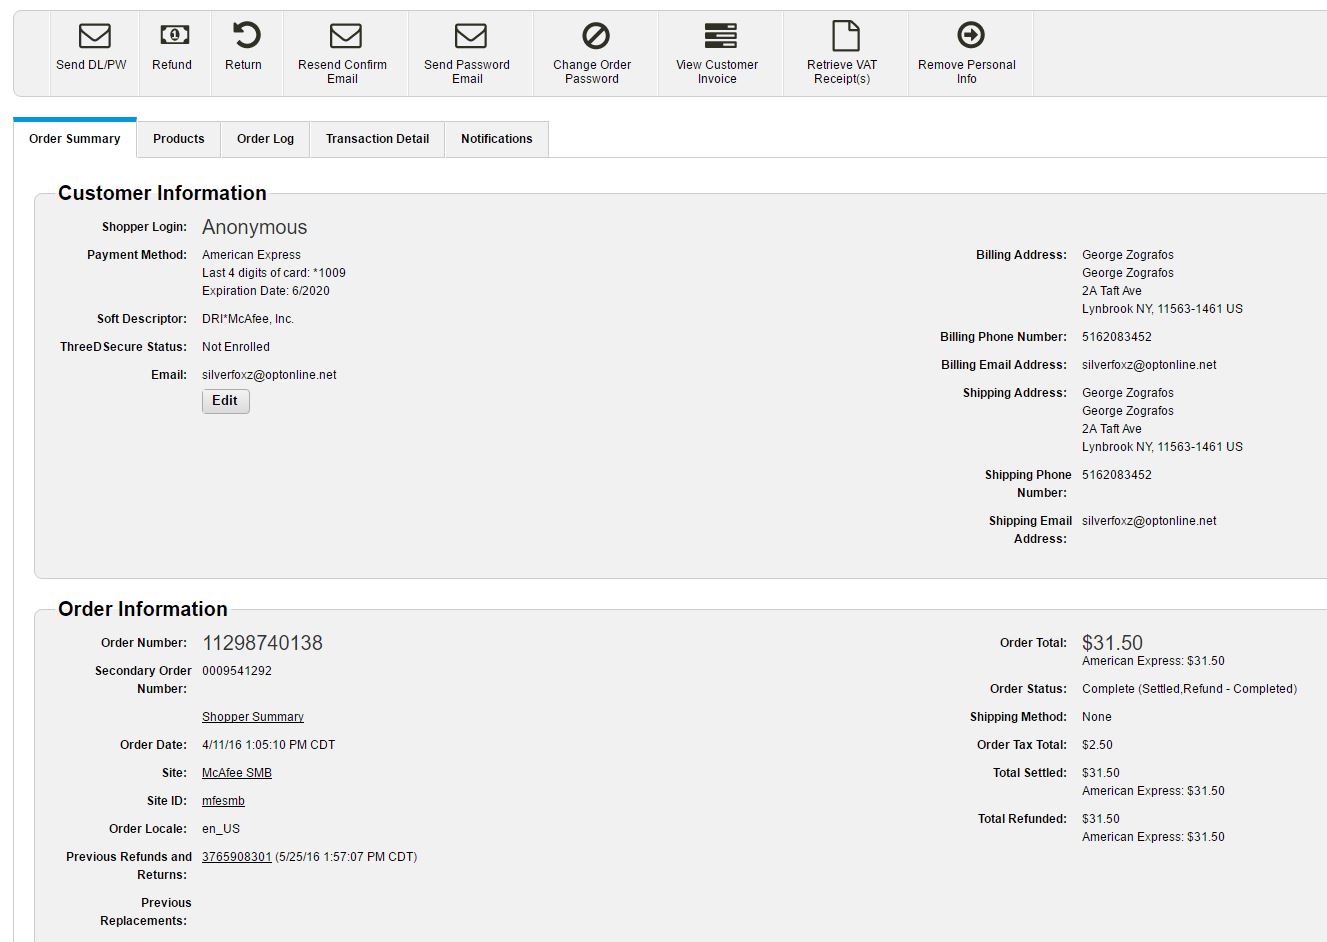Click the Send DL/PW envelope icon
Screen dimensions: 1327x942
coord(95,36)
